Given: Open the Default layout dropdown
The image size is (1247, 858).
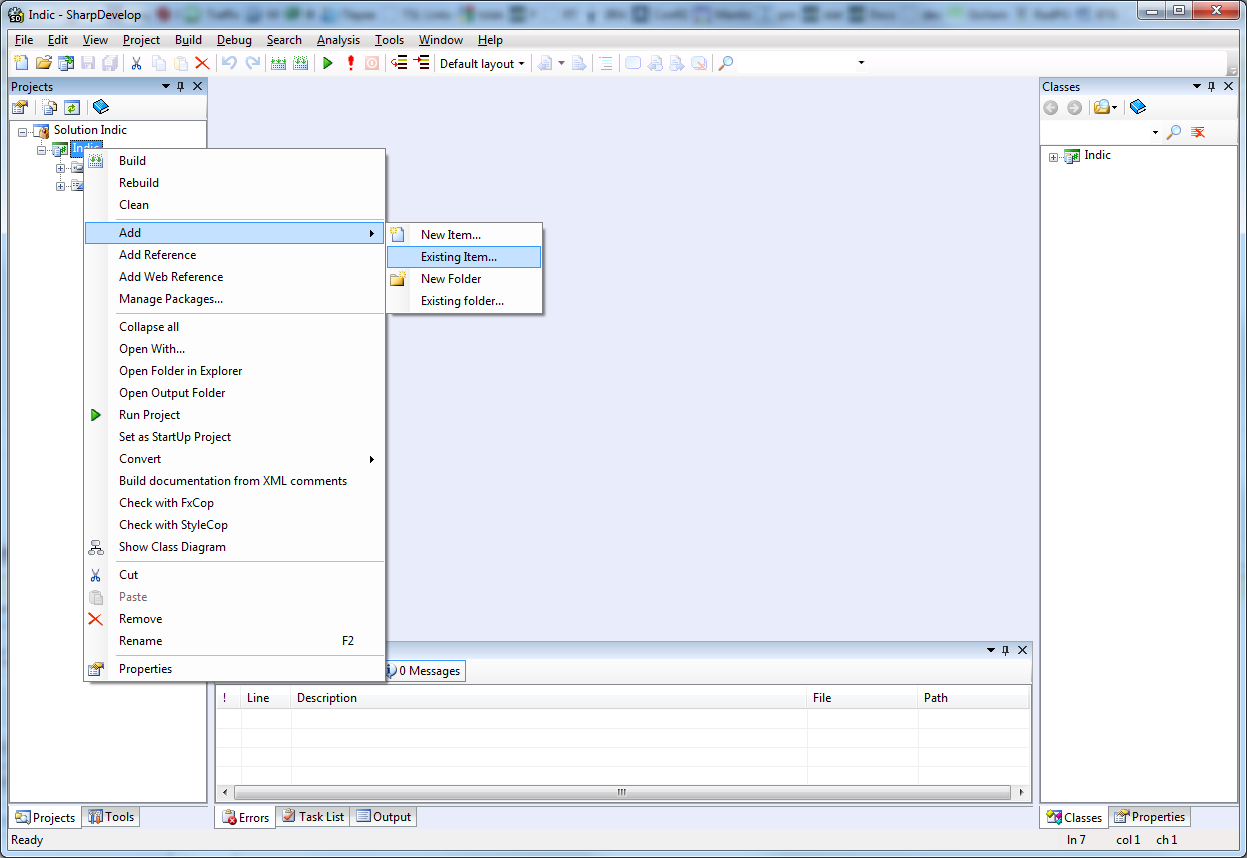Looking at the screenshot, I should (x=482, y=63).
